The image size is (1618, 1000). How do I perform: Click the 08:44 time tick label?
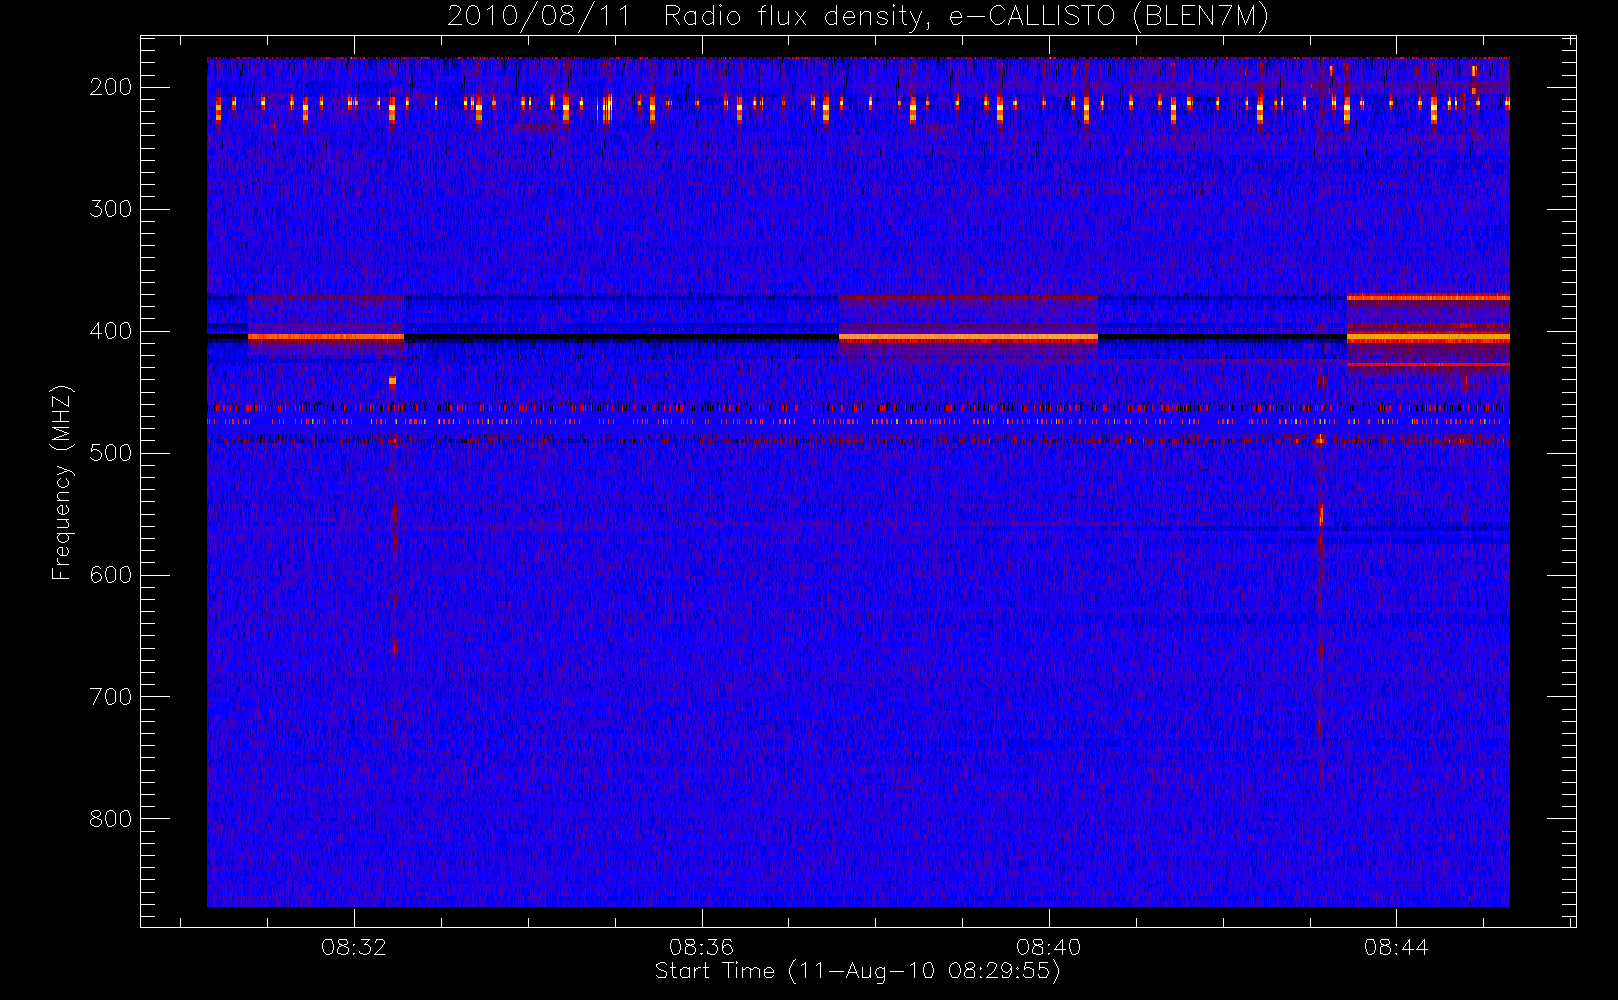[x=1396, y=947]
